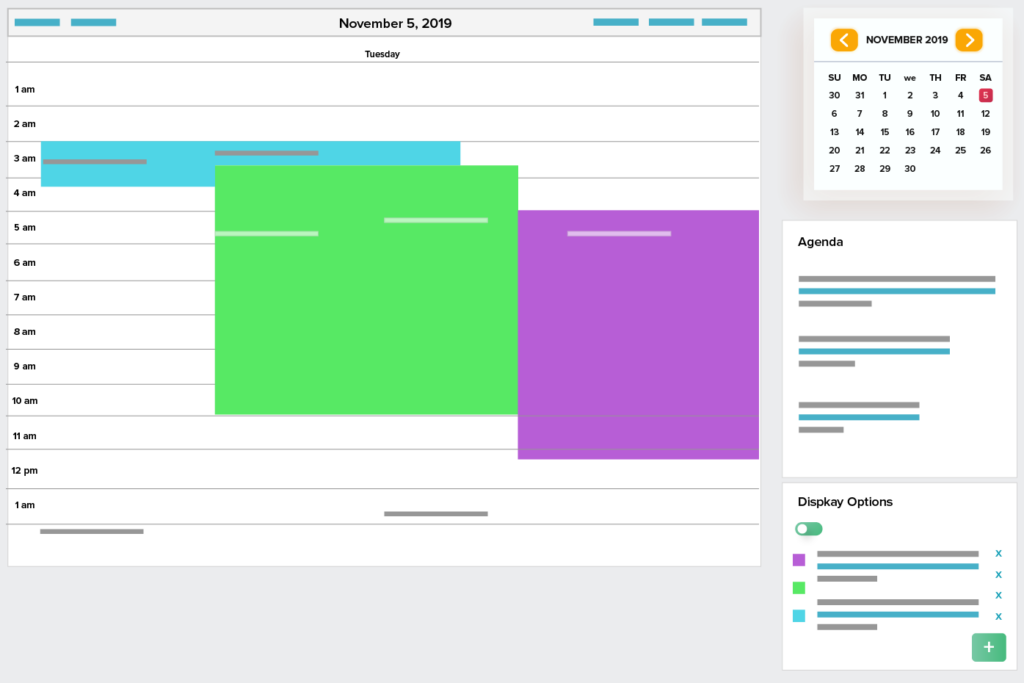1024x683 pixels.
Task: Remove the cyan calendar with its x button
Action: click(997, 617)
